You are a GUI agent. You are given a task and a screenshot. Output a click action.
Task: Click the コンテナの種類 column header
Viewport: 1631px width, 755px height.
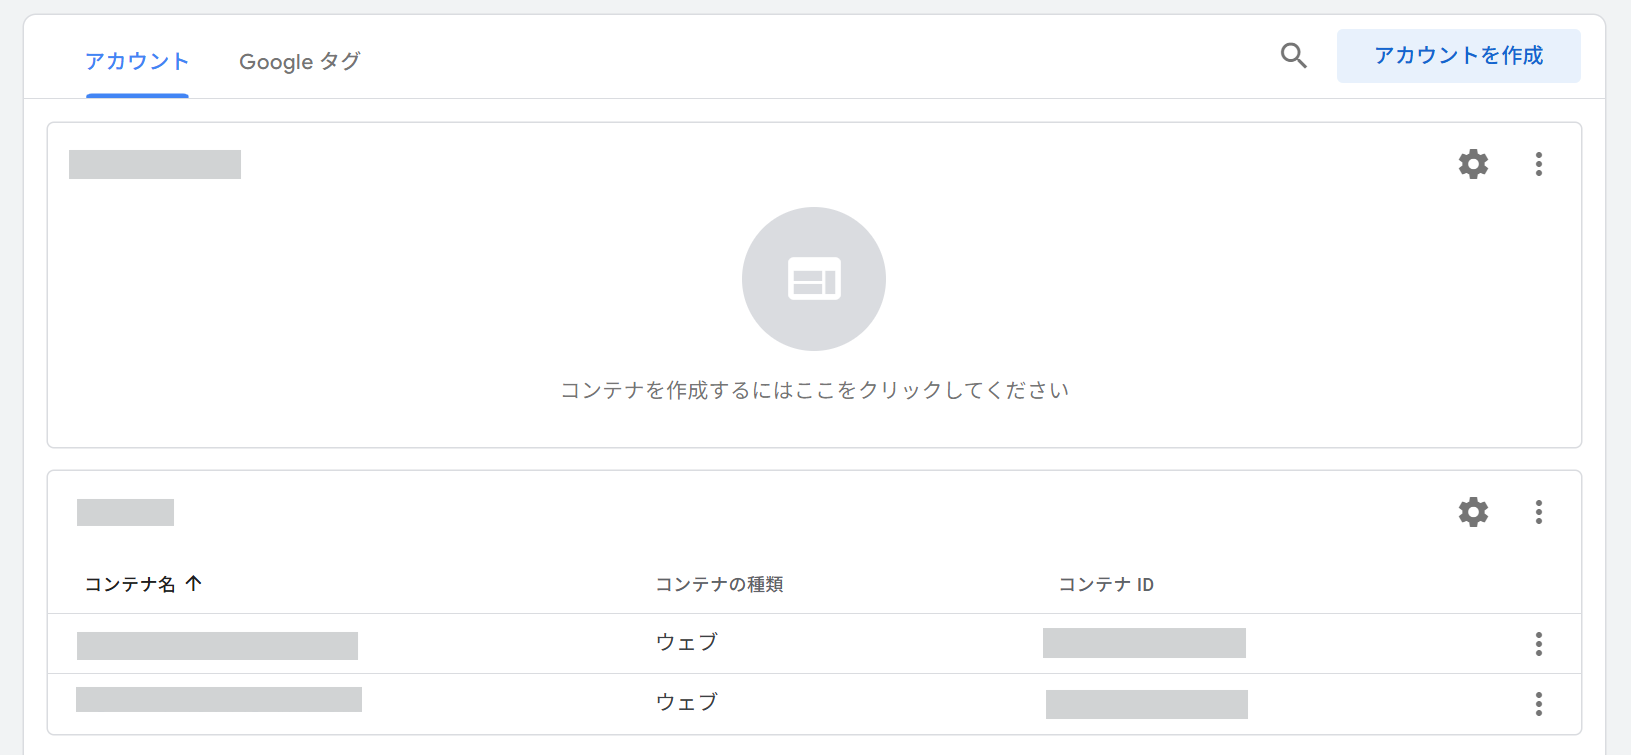tap(719, 584)
